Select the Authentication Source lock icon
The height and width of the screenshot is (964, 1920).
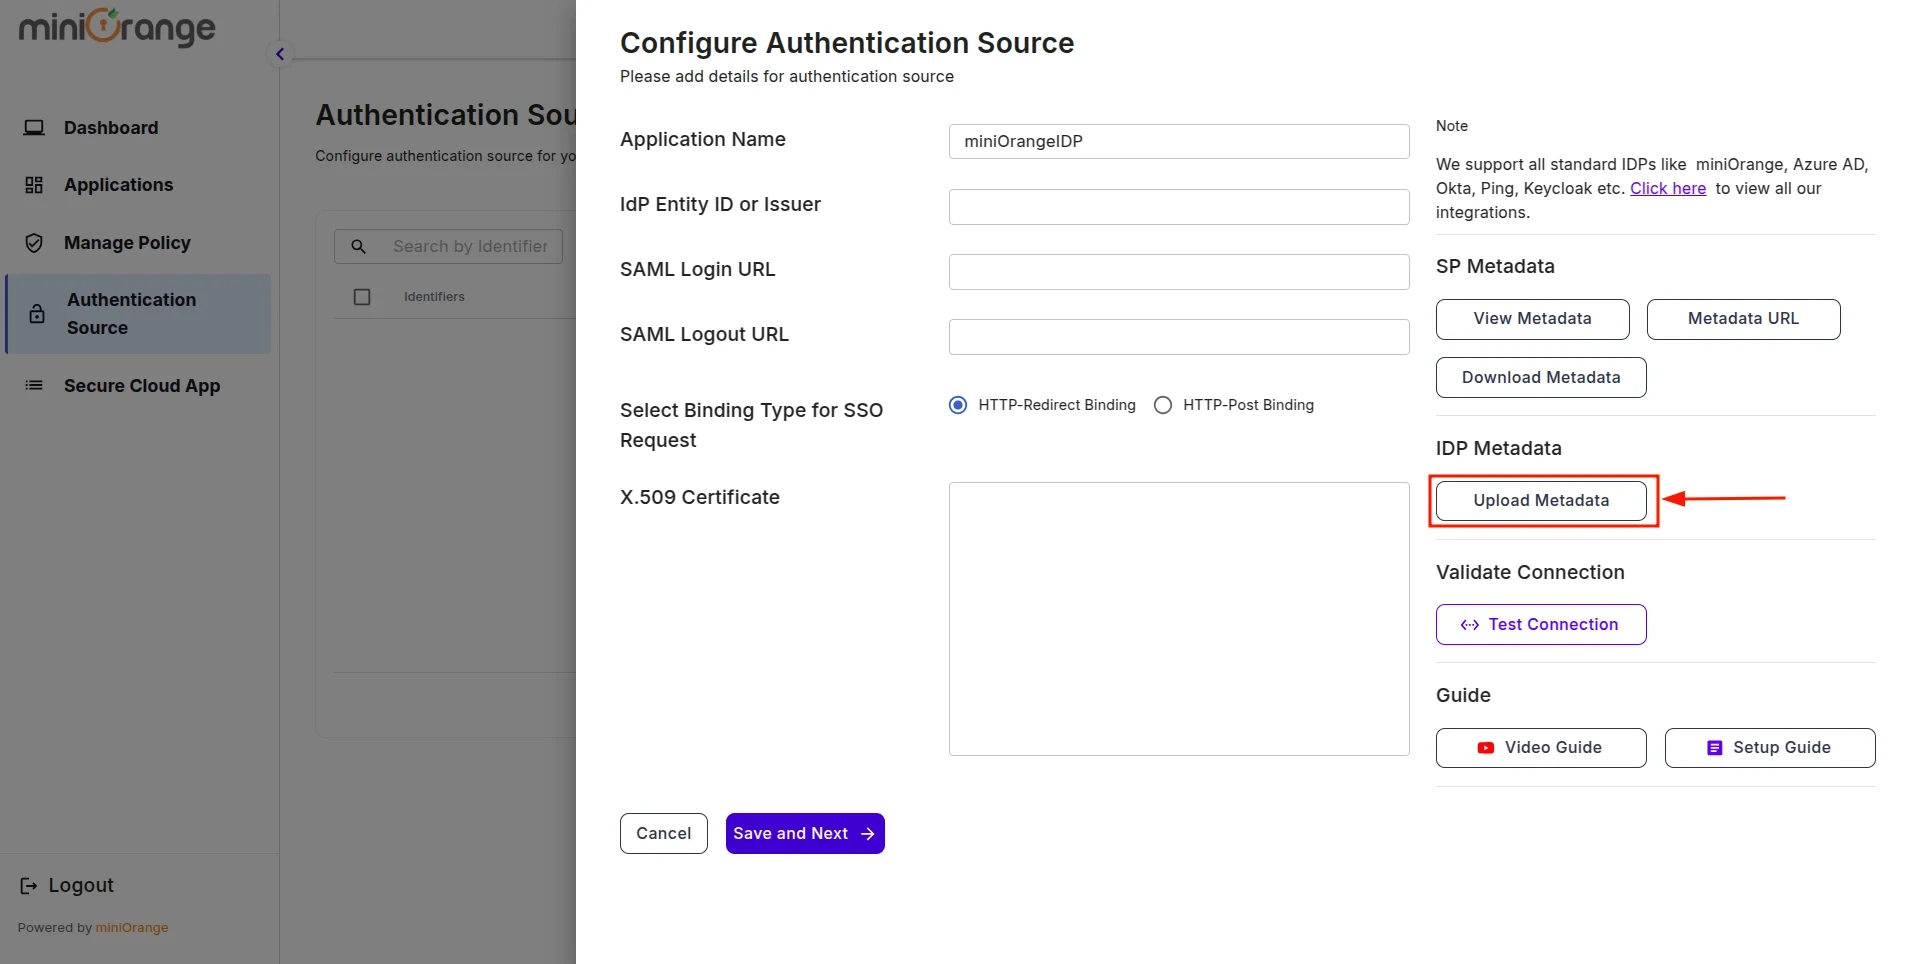(x=37, y=313)
